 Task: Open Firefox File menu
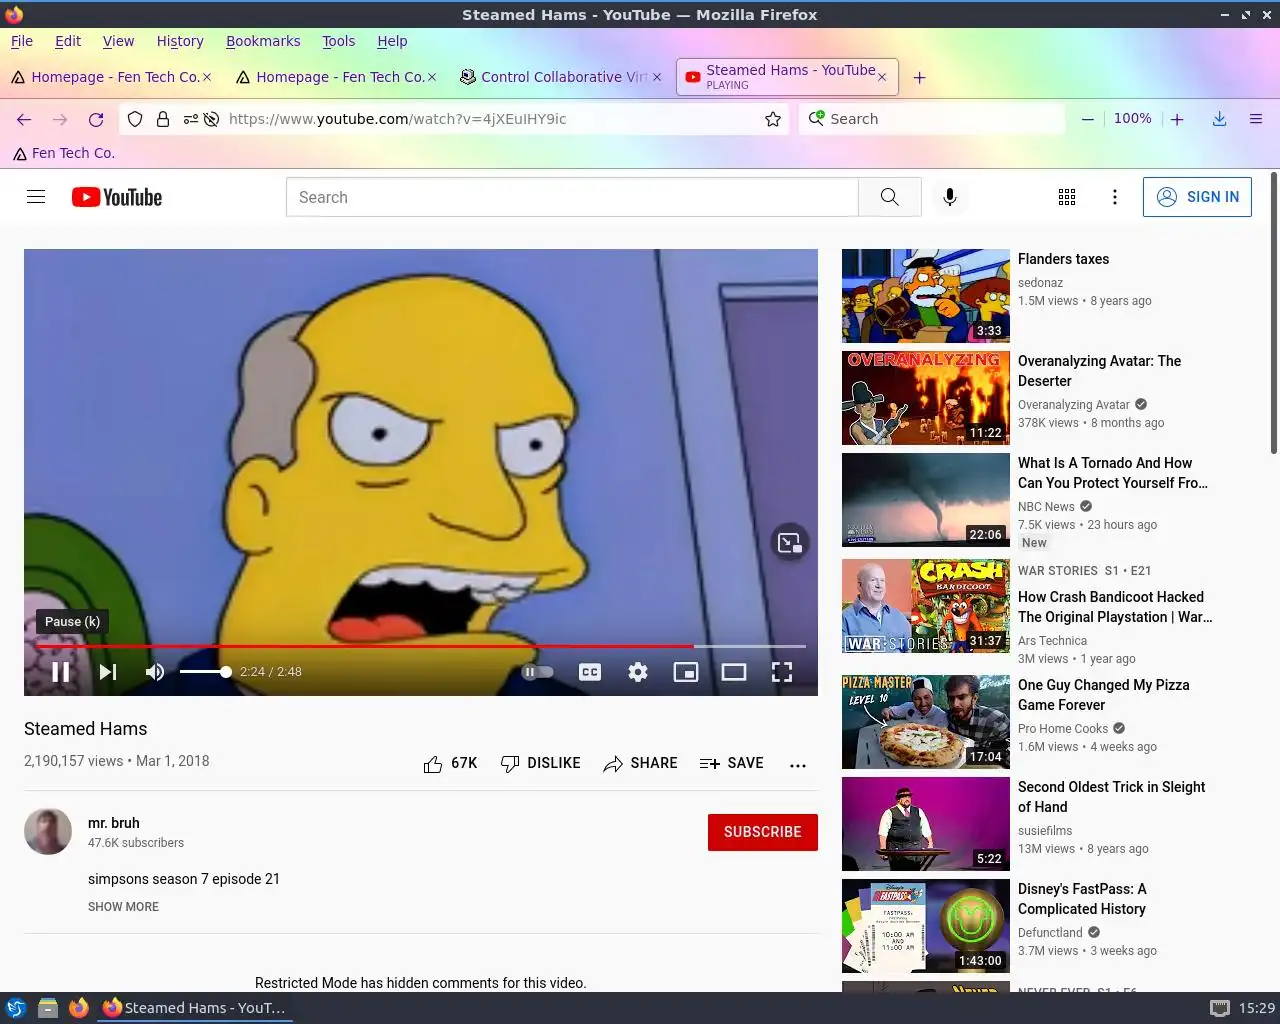click(22, 41)
